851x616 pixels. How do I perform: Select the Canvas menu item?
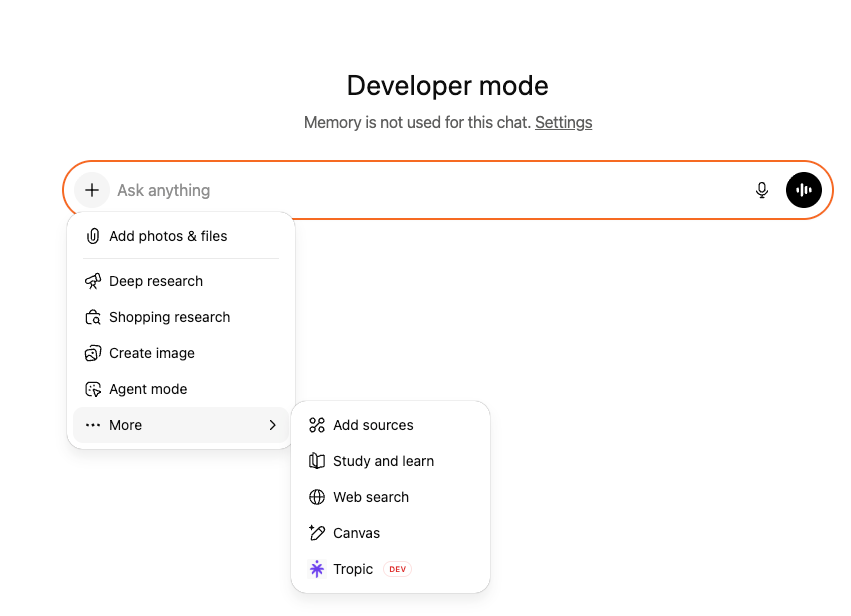(356, 533)
